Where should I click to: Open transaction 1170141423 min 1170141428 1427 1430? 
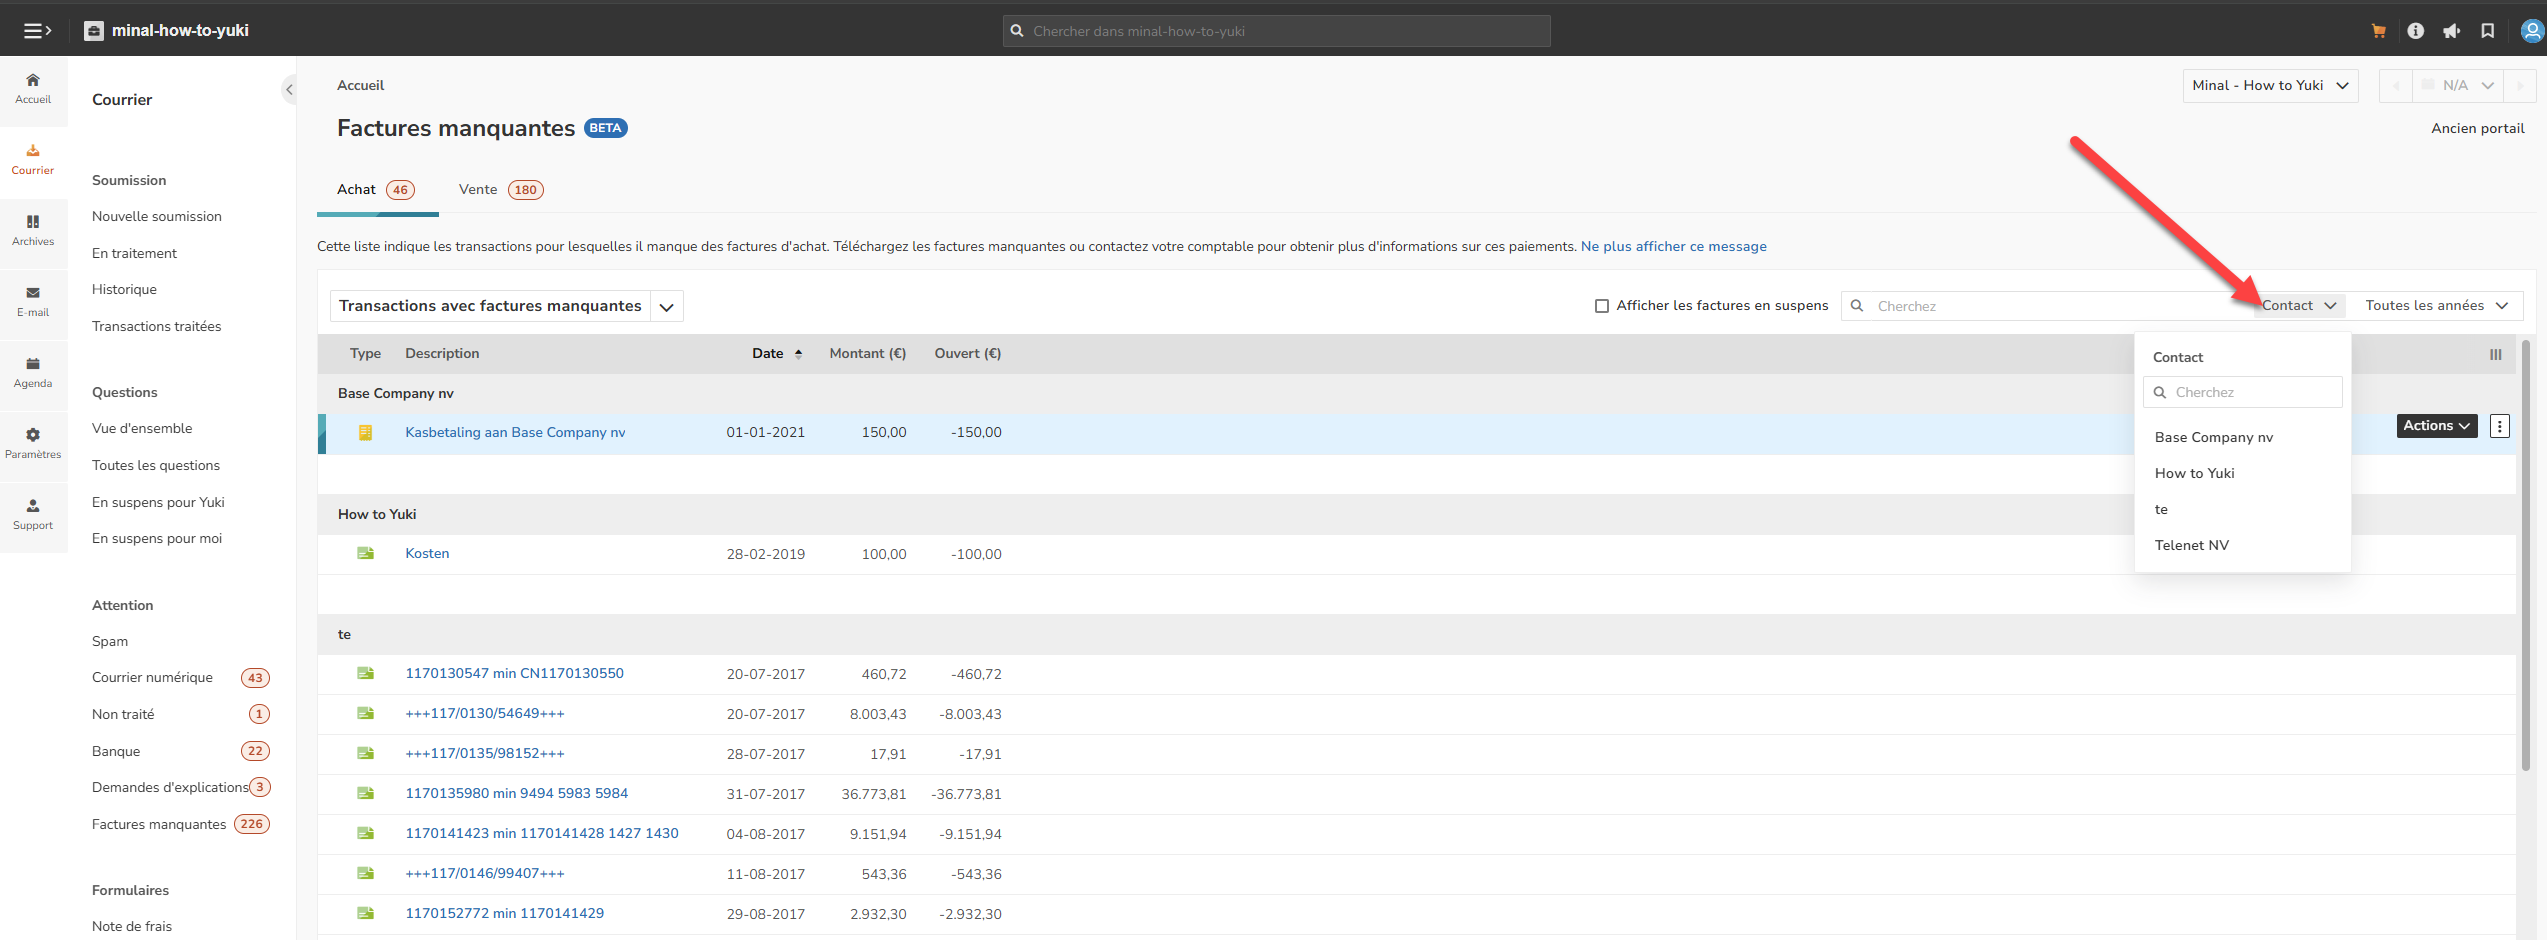[542, 834]
